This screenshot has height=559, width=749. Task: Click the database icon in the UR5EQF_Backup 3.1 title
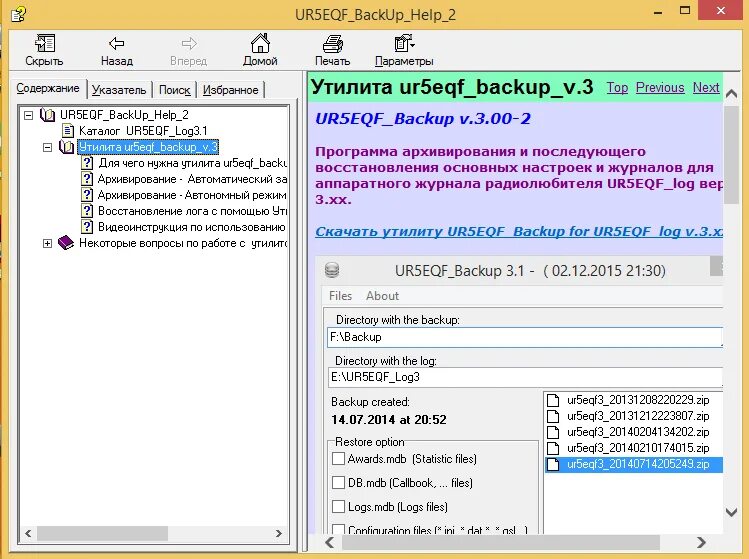coord(332,270)
